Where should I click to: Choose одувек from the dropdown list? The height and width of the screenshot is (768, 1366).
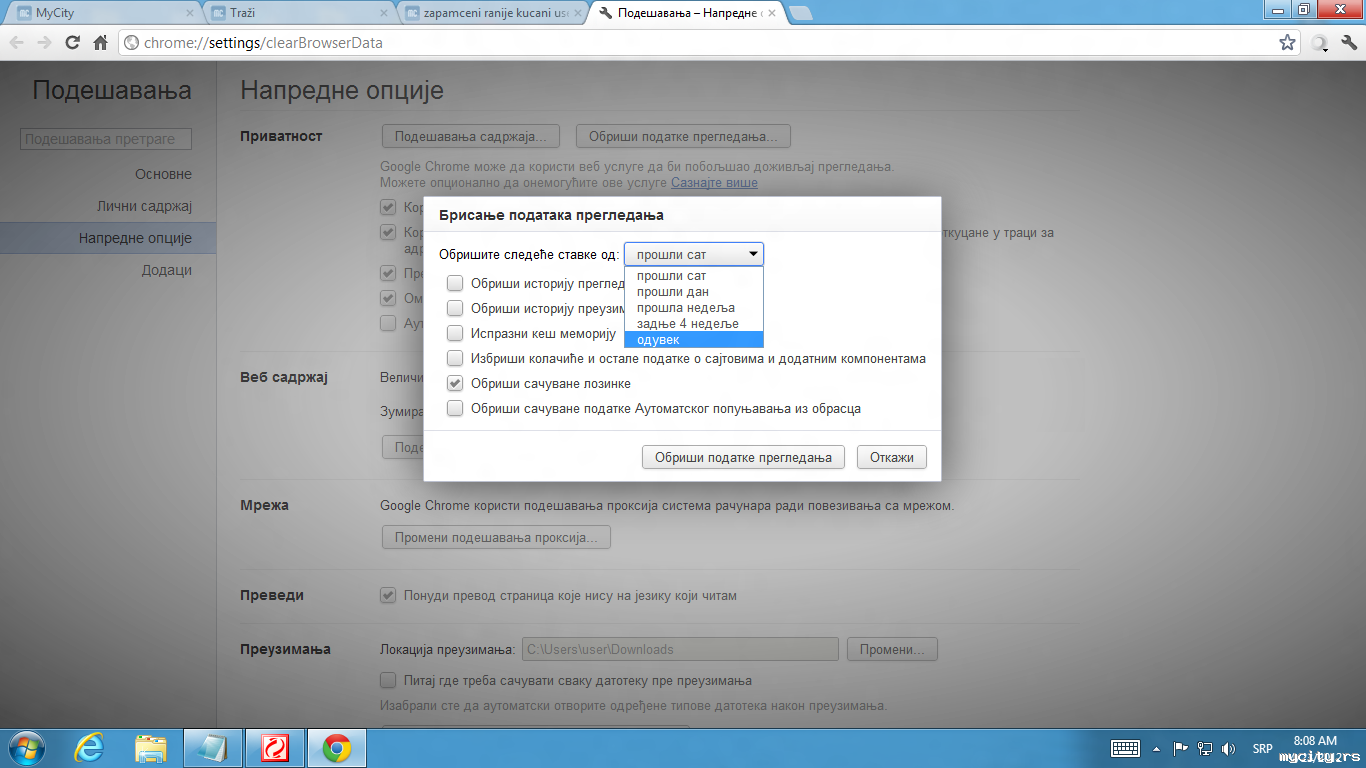pos(694,339)
